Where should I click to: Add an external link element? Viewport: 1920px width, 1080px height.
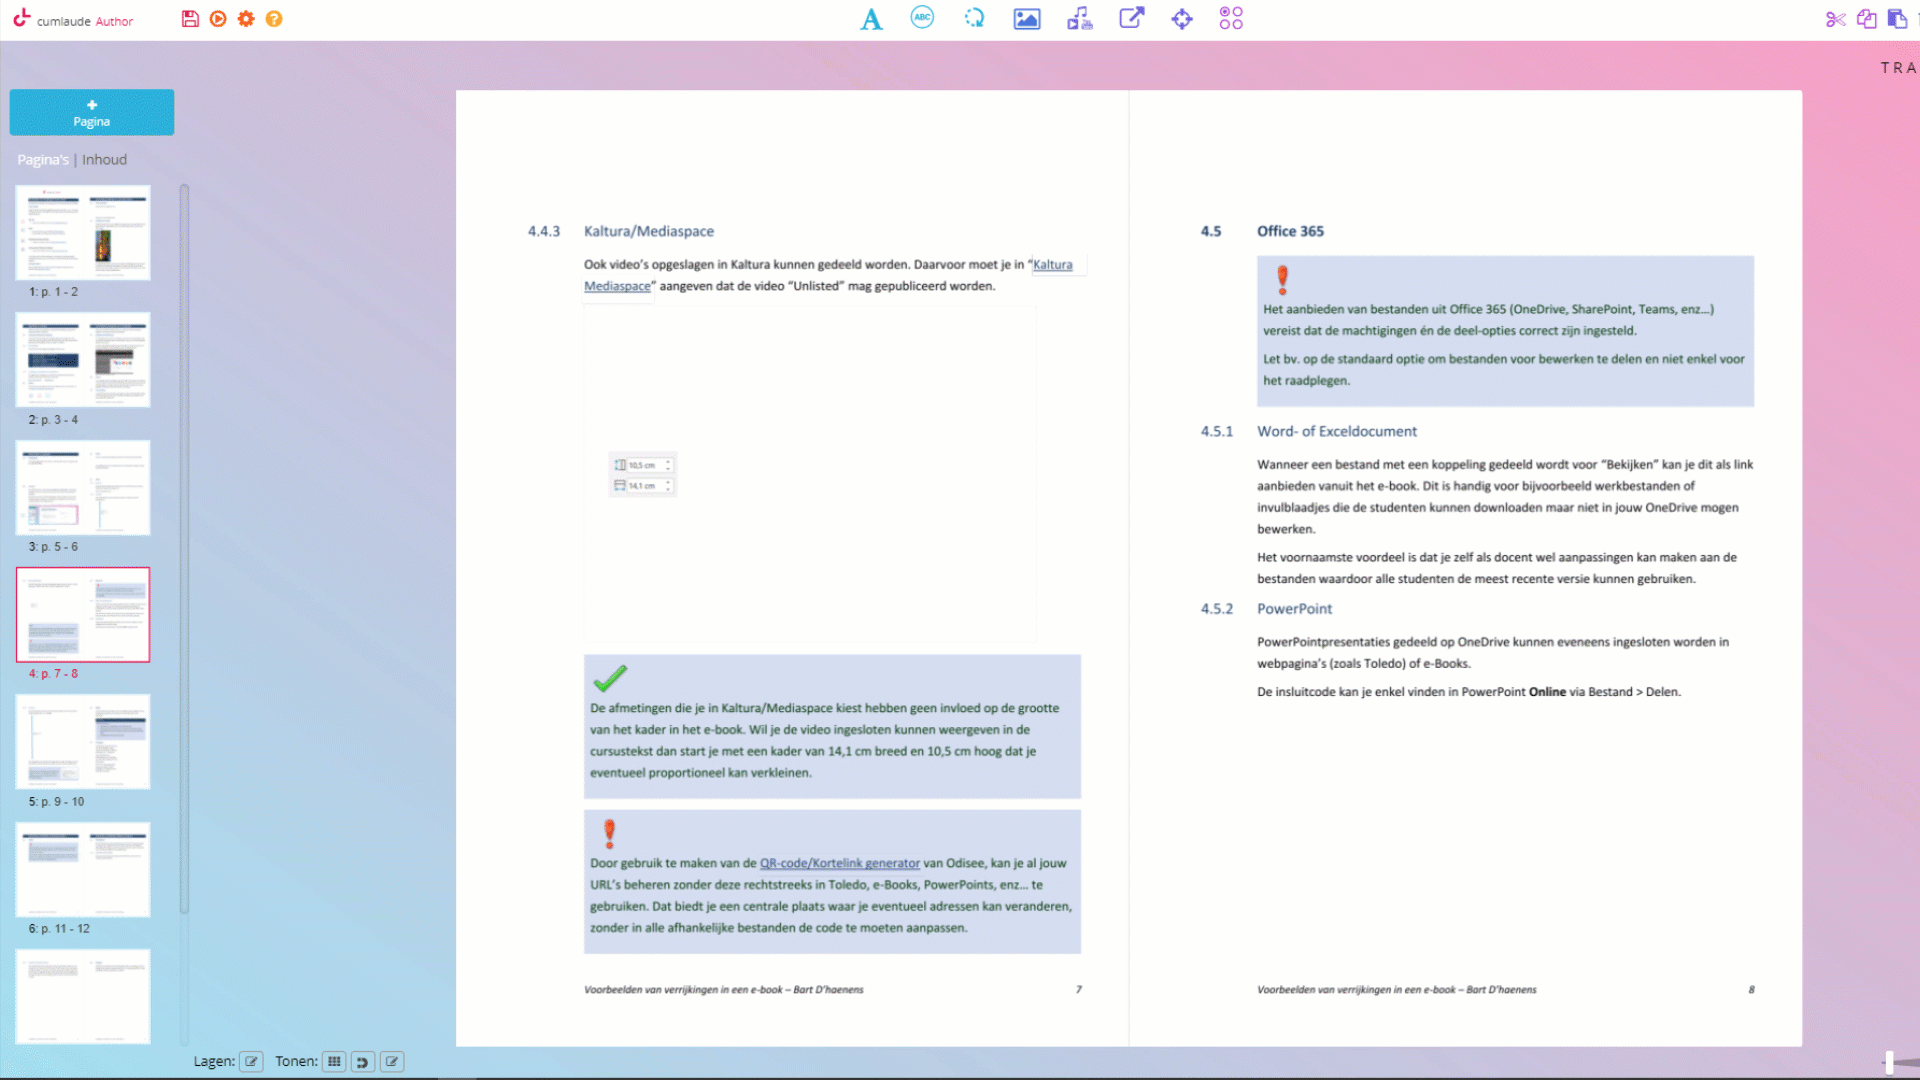1131,18
